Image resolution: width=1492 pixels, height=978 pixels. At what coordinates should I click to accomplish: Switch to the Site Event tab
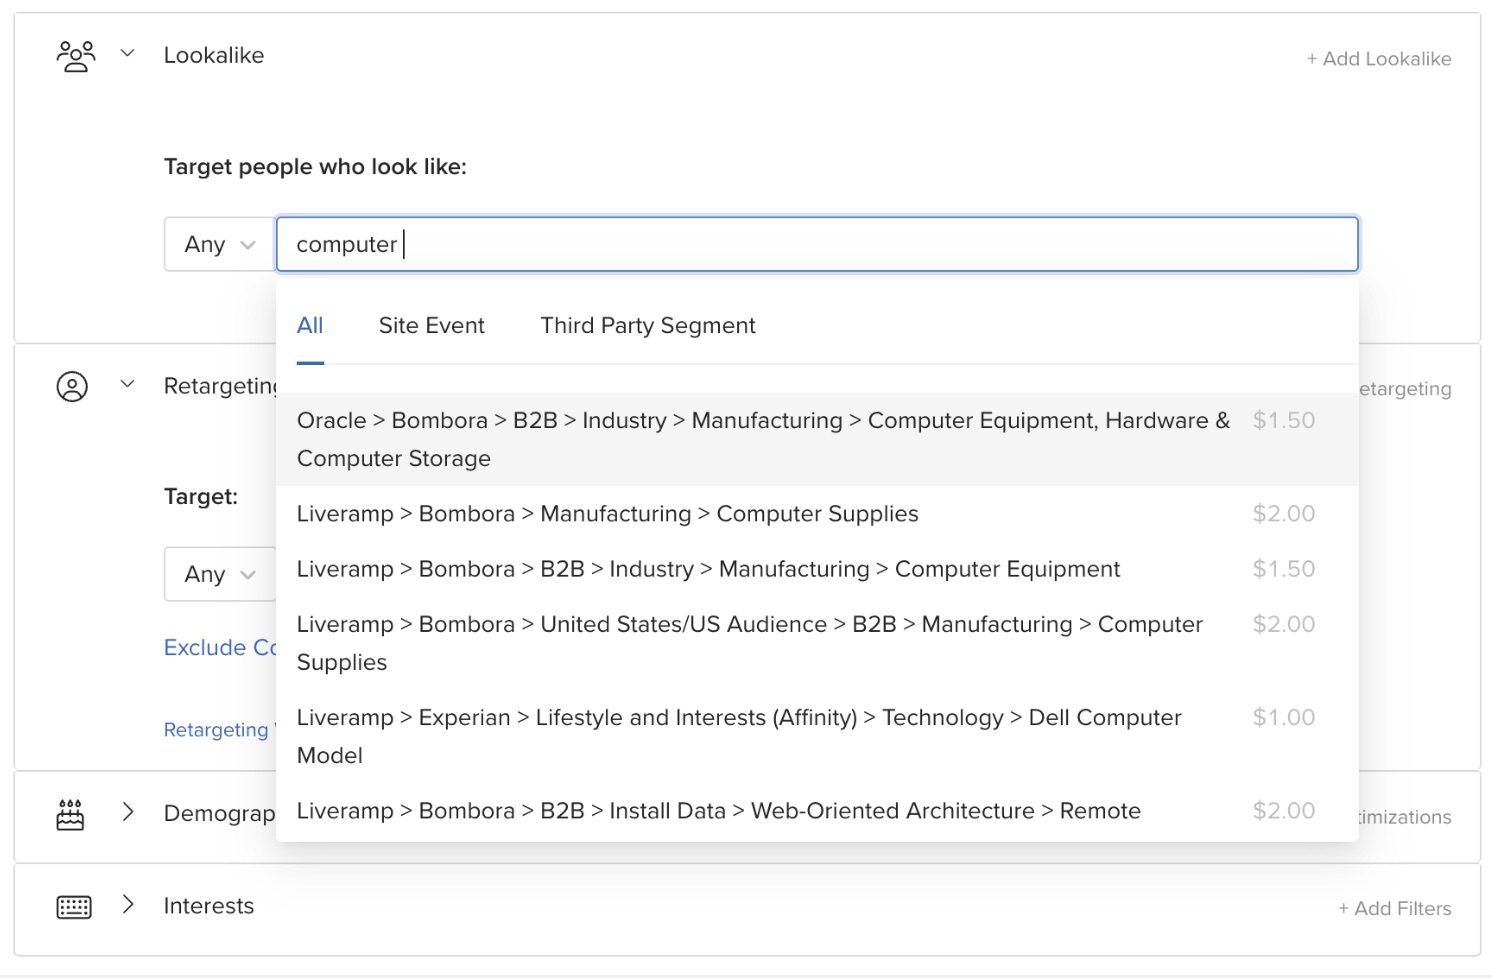point(431,326)
